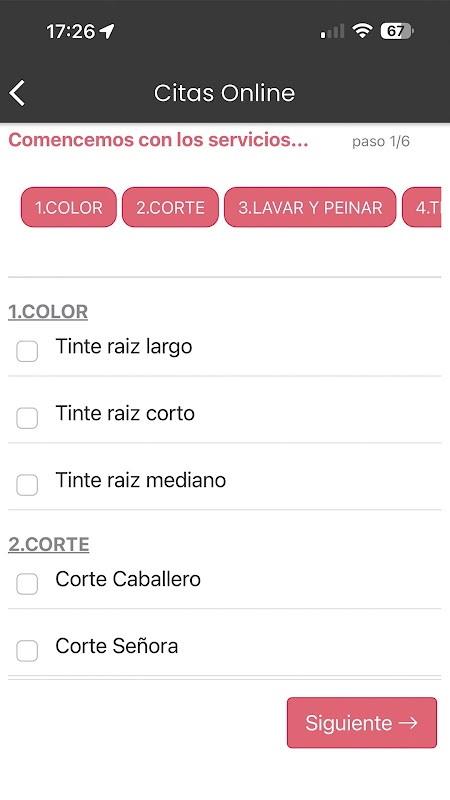Viewport: 450px width, 800px height.
Task: Tap the back arrow in header
Action: coord(17,93)
